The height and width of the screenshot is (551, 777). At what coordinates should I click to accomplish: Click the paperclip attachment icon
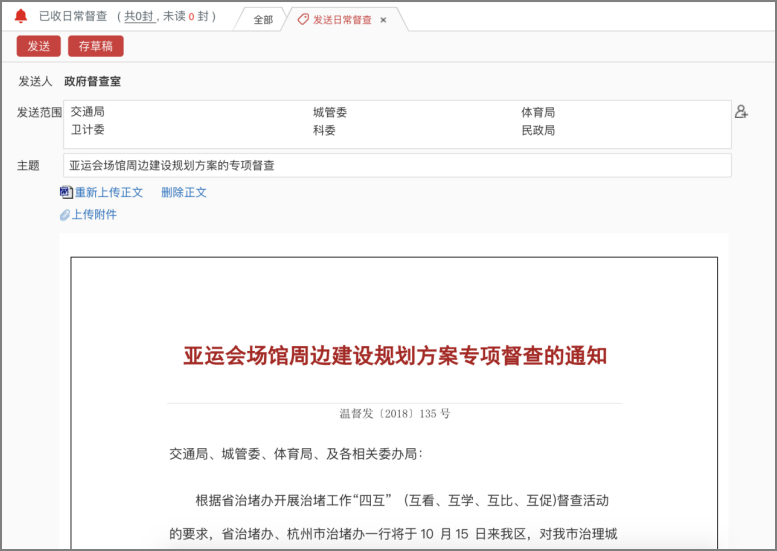65,215
